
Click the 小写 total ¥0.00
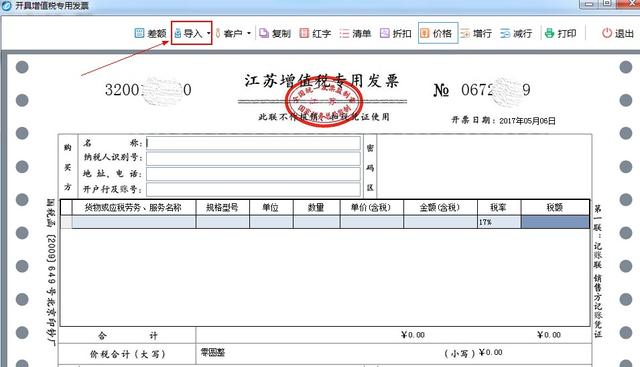click(491, 352)
